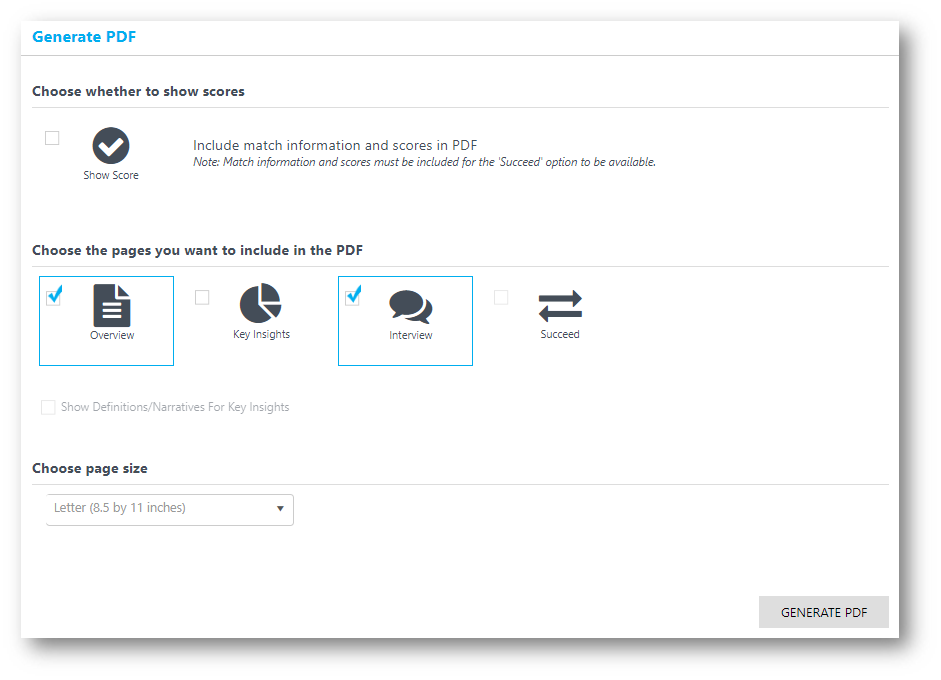Viewport: 941px width, 680px height.
Task: Click the Interview speech bubbles icon
Action: pos(410,307)
